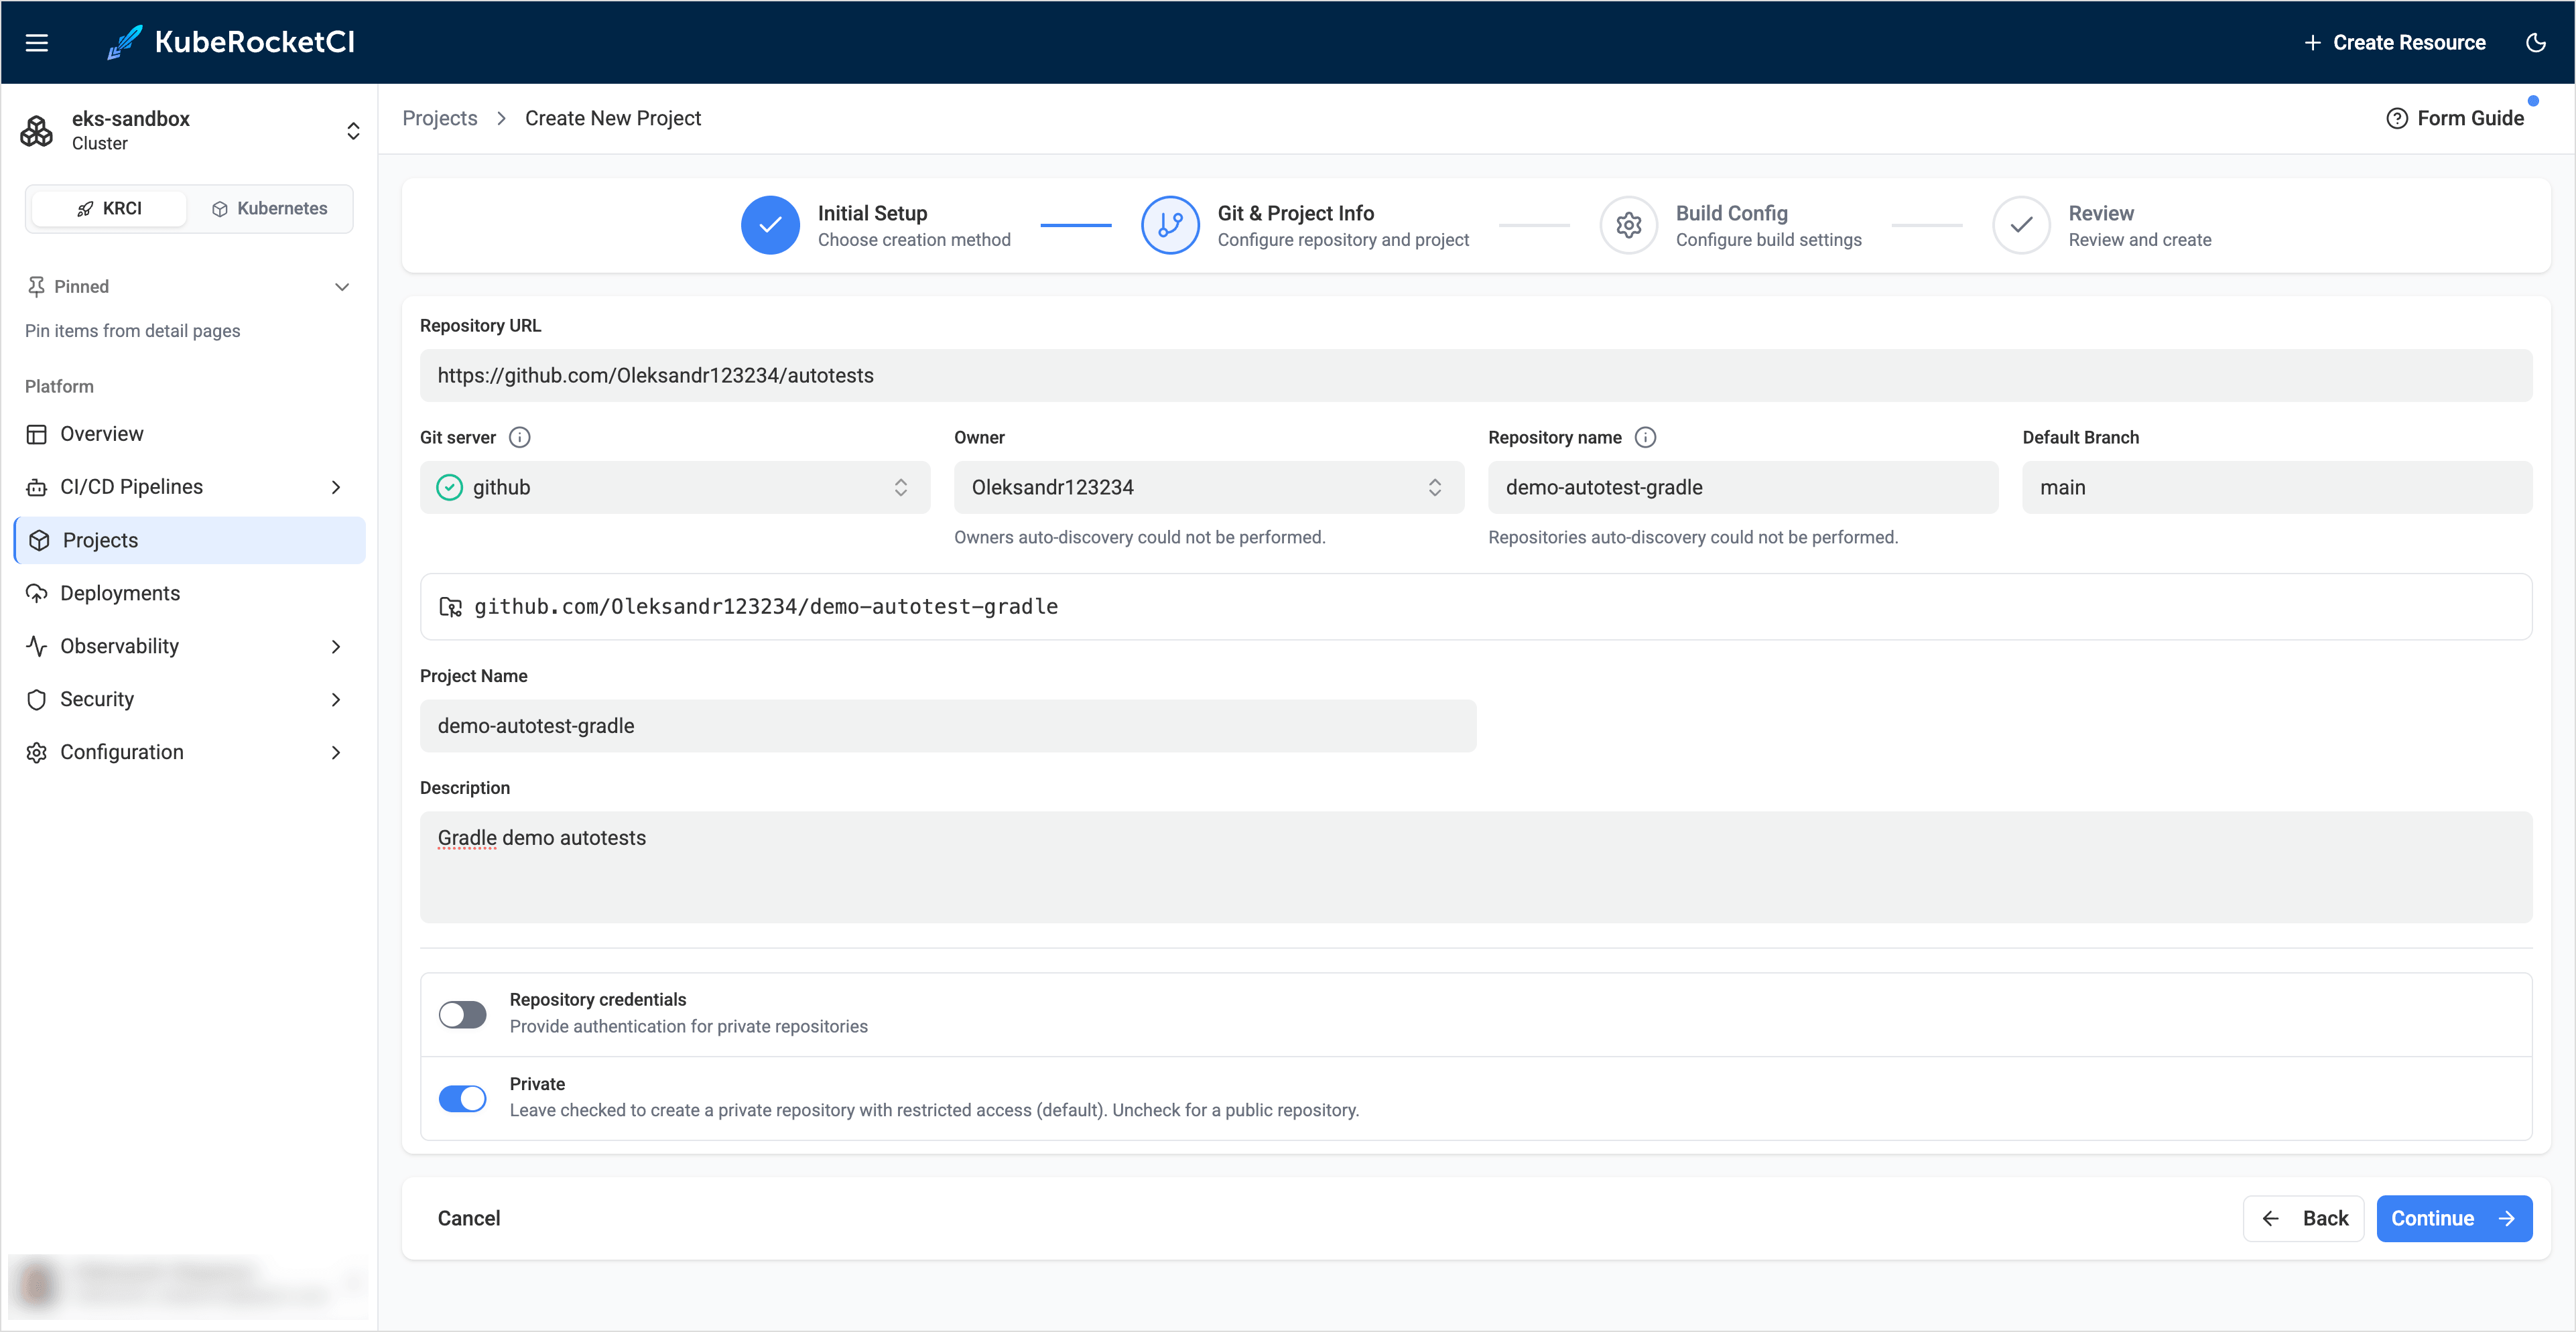Click the eks-sandbox cluster icon
This screenshot has height=1332, width=2576.
[x=37, y=131]
